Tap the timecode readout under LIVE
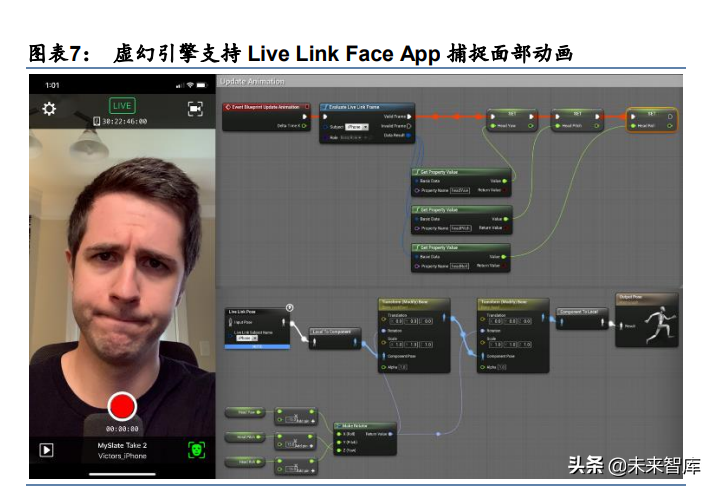Screen dimensions: 715x490 pos(120,121)
